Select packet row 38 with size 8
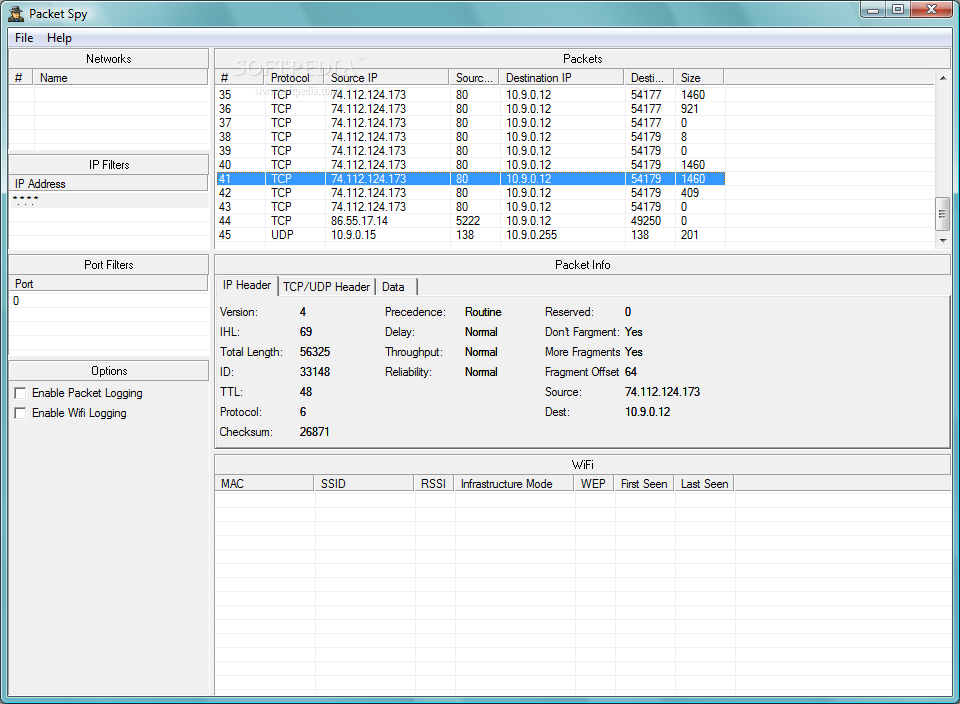This screenshot has width=960, height=704. (x=470, y=137)
